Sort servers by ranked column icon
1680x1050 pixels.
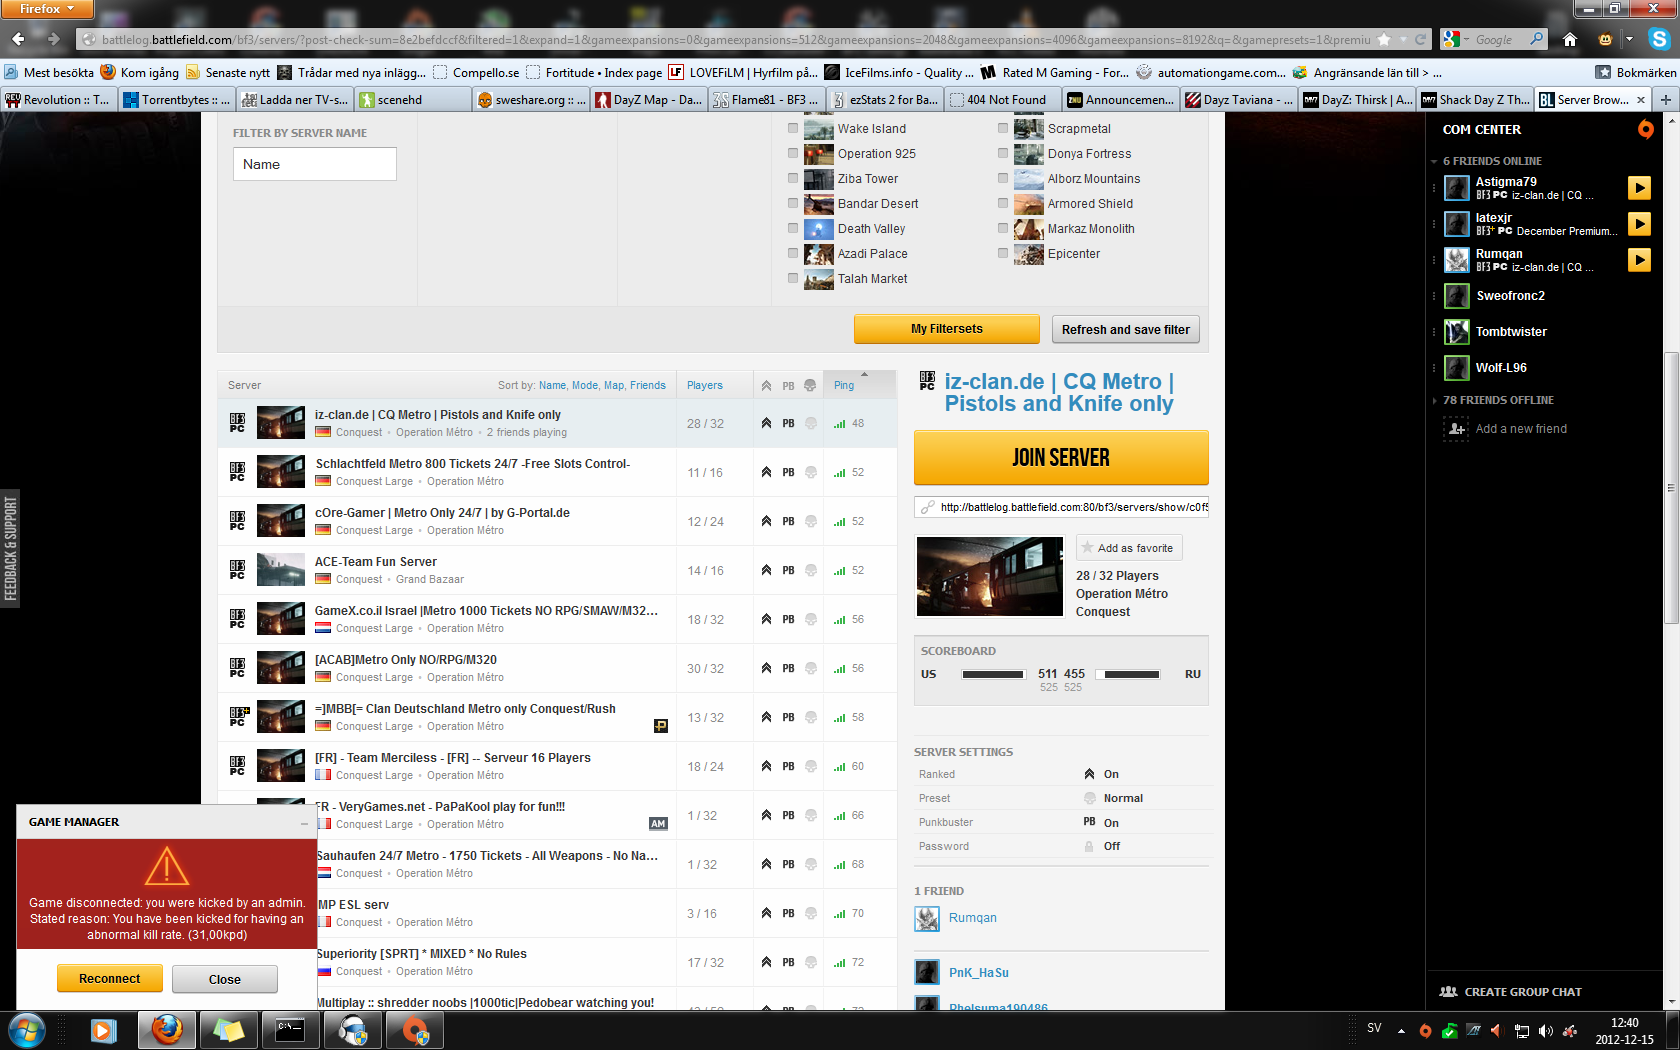pos(766,385)
